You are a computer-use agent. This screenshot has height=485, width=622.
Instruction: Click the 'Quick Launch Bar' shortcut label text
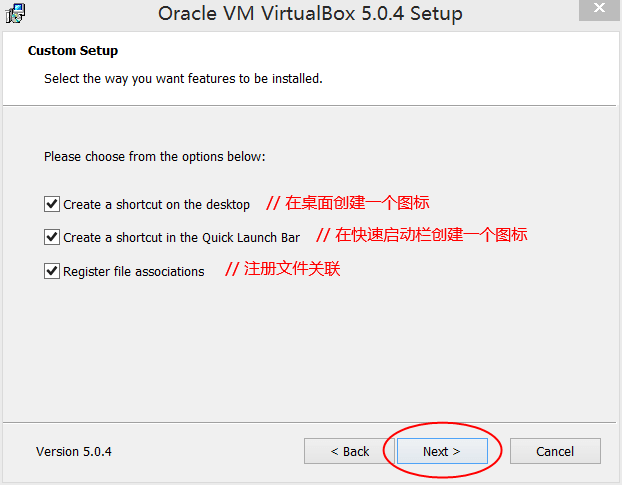pos(181,238)
